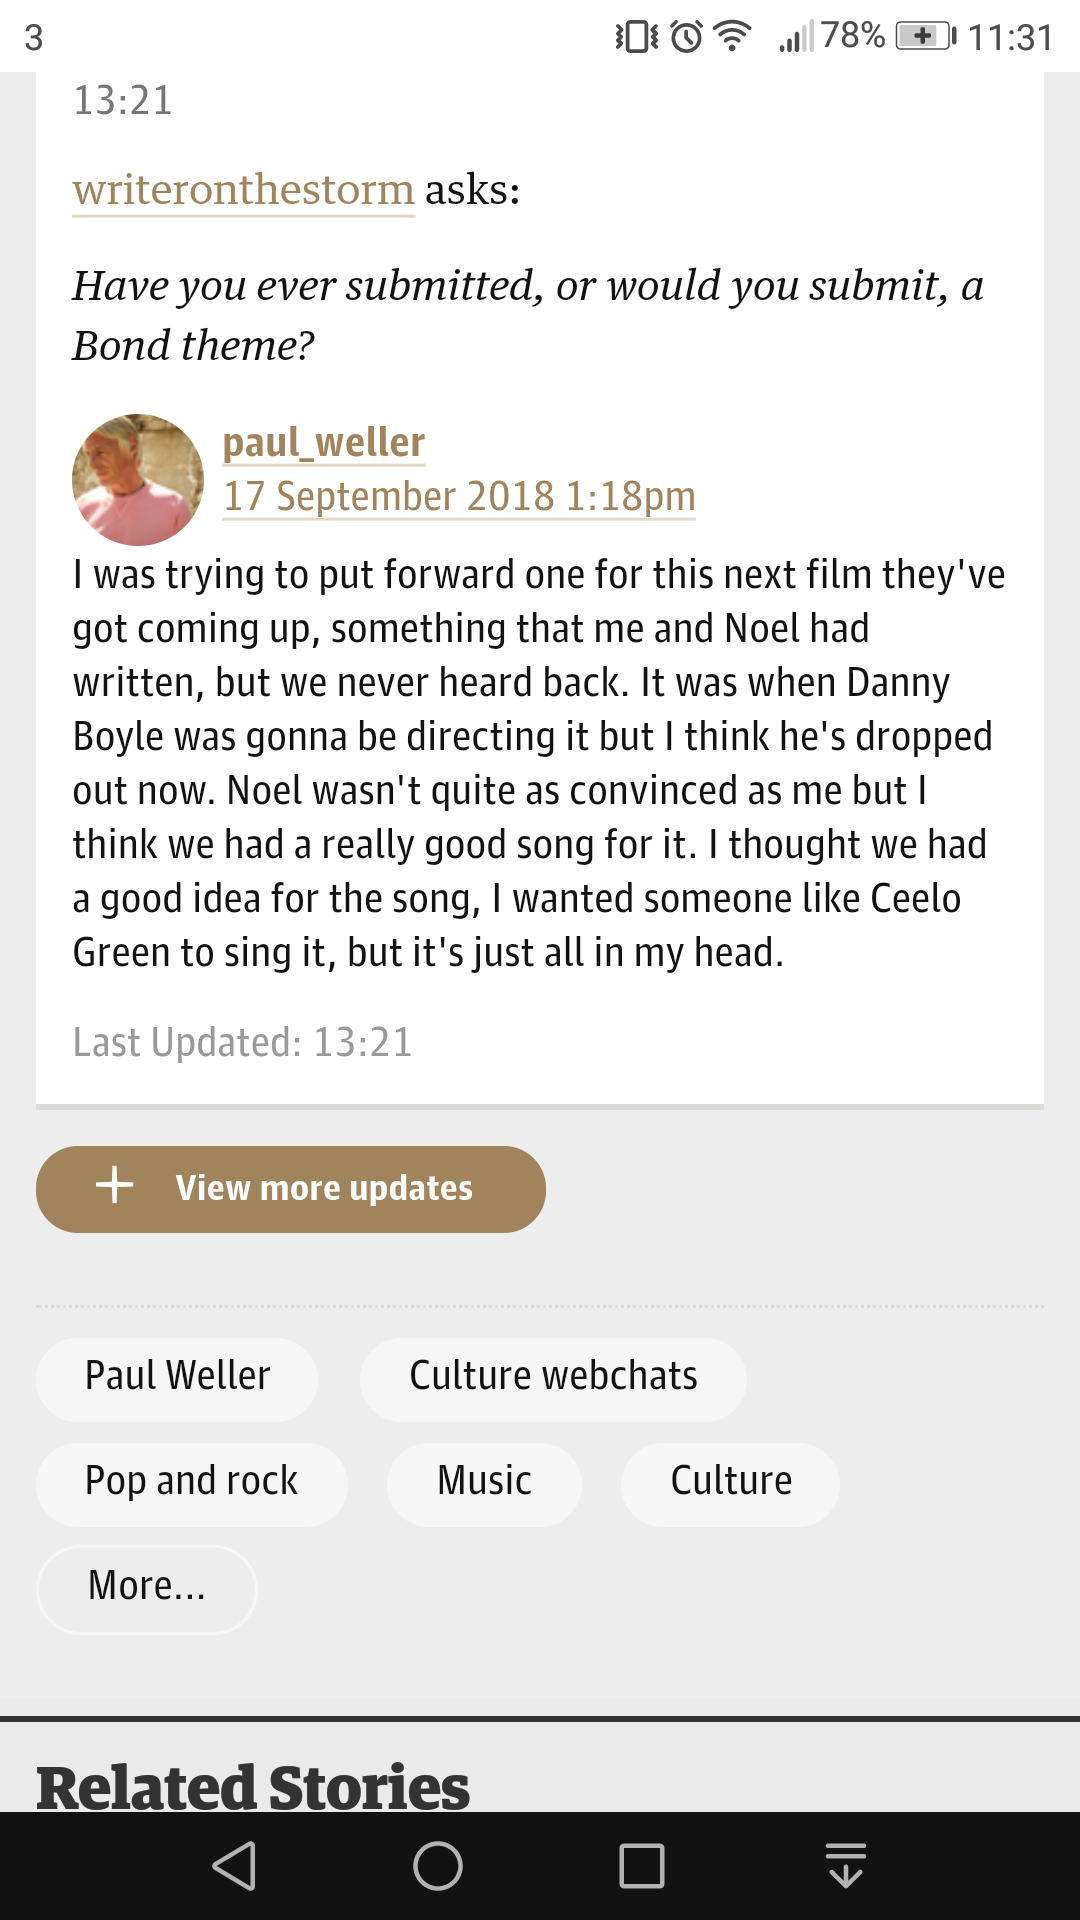This screenshot has width=1080, height=1920.
Task: Open the paul_weller username link
Action: [324, 442]
